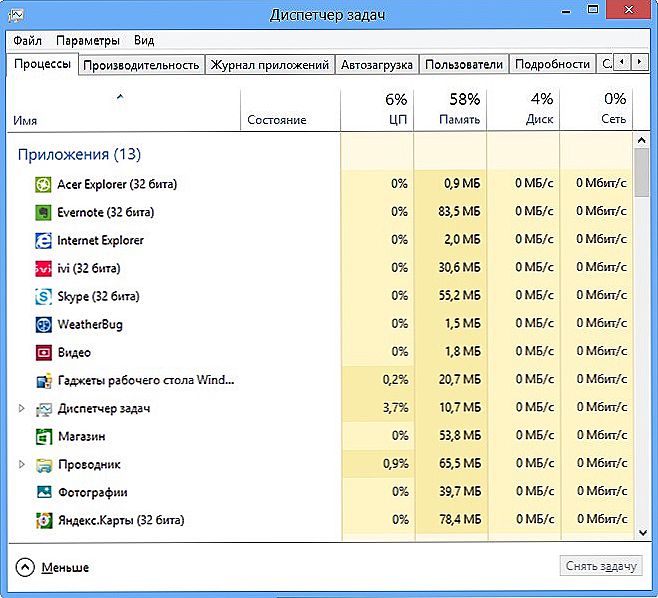Click the scrollbar up arrow
Viewport: 658px width, 598px height.
point(641,140)
